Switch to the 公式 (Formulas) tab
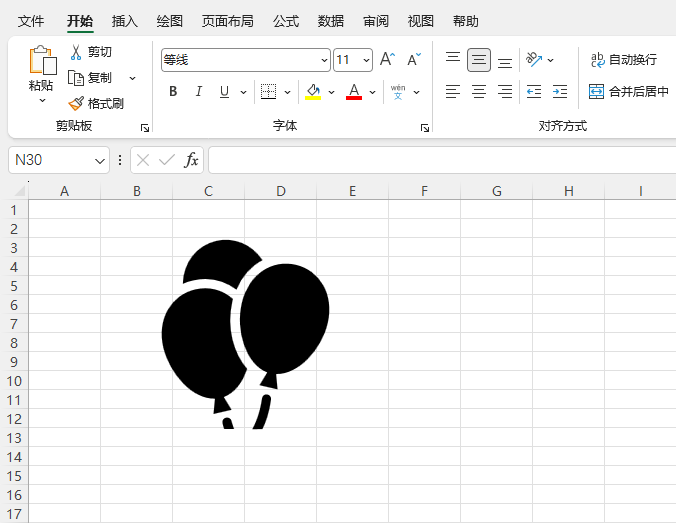Image resolution: width=676 pixels, height=523 pixels. (x=286, y=21)
